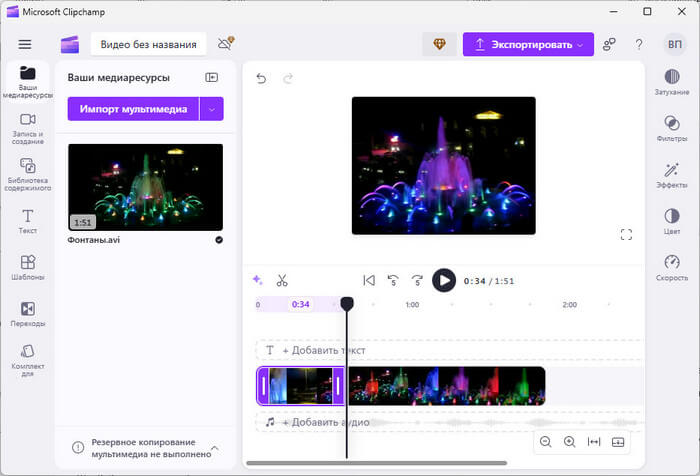
Task: Select the purple-highlighted first clip
Action: [x=300, y=386]
